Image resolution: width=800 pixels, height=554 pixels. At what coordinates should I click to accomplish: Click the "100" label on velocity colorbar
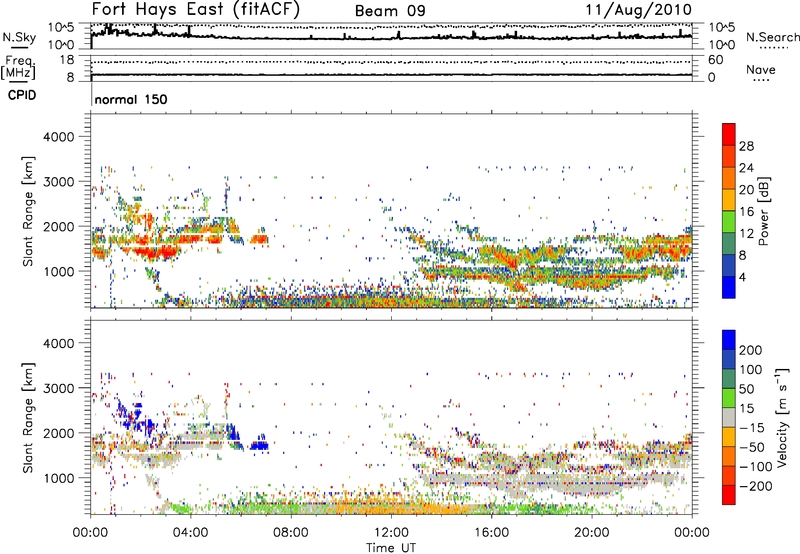pyautogui.click(x=751, y=370)
